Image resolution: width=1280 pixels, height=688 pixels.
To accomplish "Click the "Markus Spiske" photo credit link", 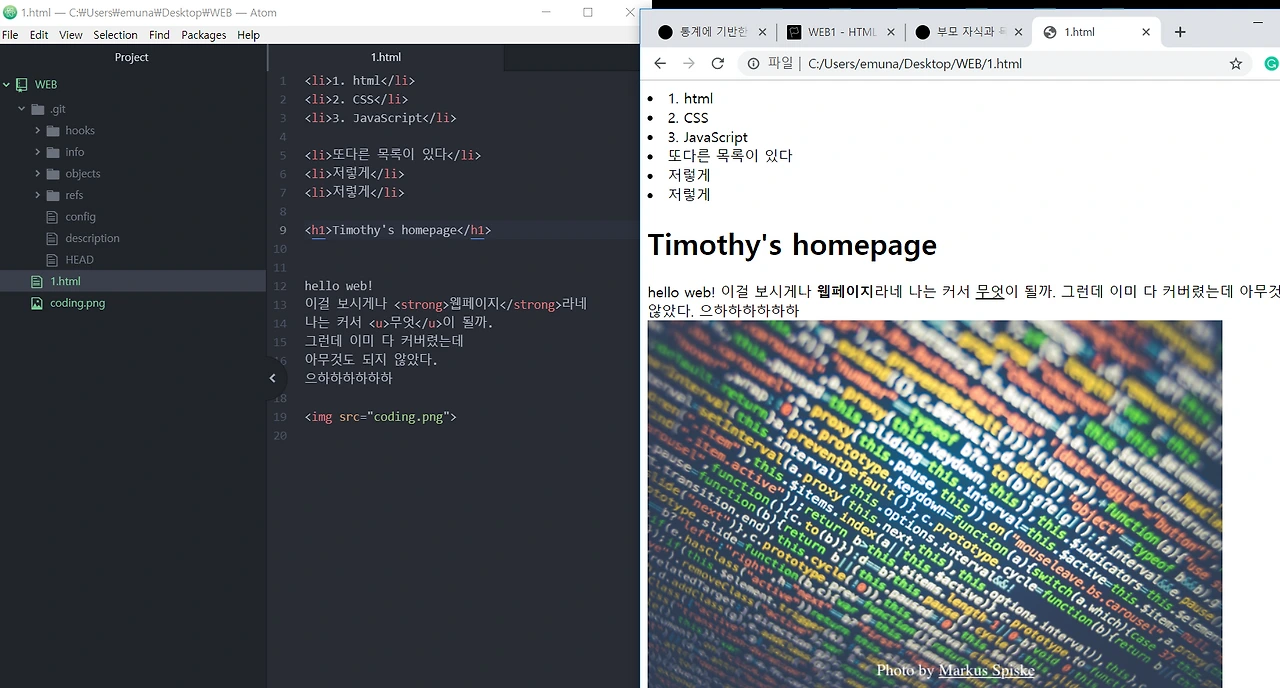I will tap(986, 670).
